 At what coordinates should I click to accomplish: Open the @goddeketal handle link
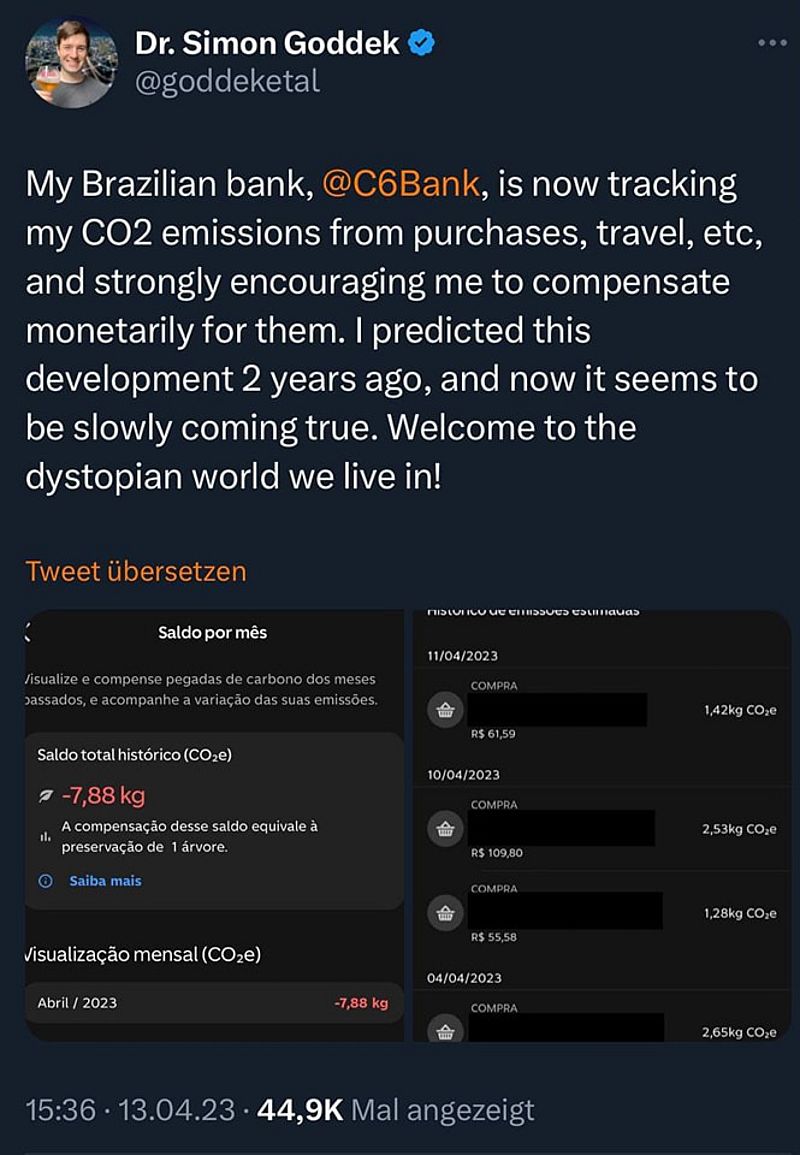click(x=228, y=81)
